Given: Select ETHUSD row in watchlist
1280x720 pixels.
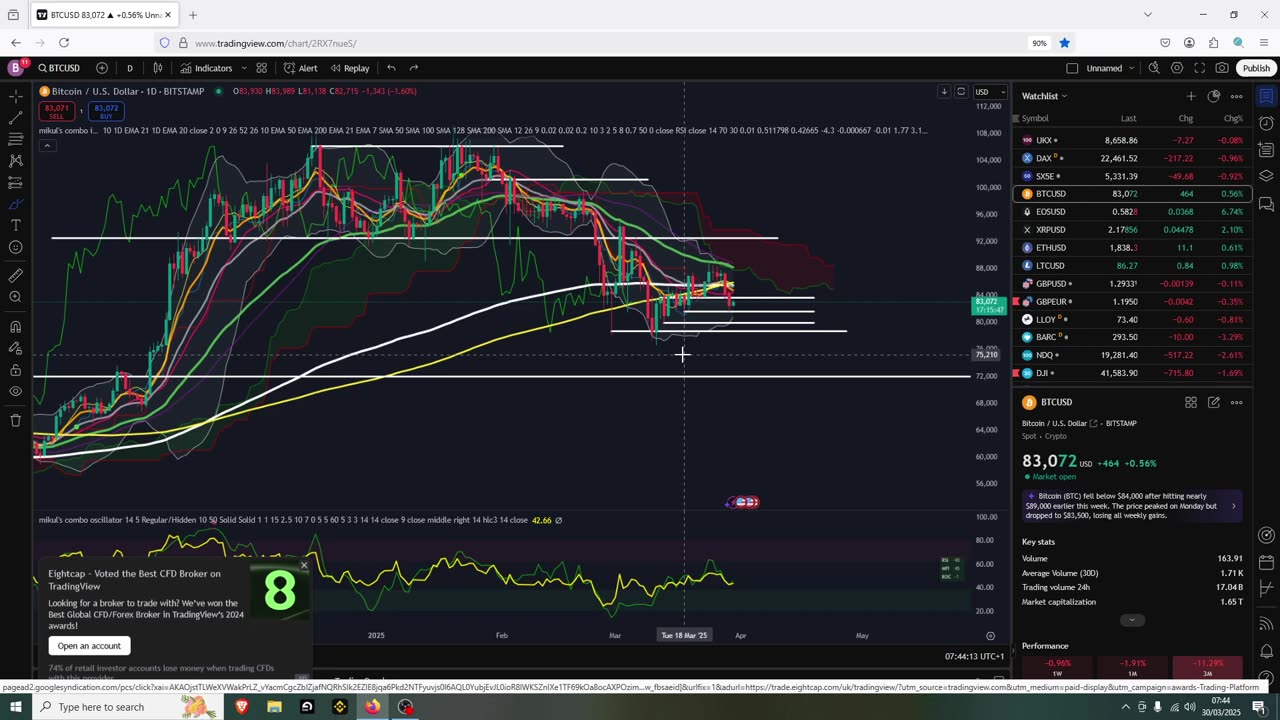Looking at the screenshot, I should [1132, 247].
